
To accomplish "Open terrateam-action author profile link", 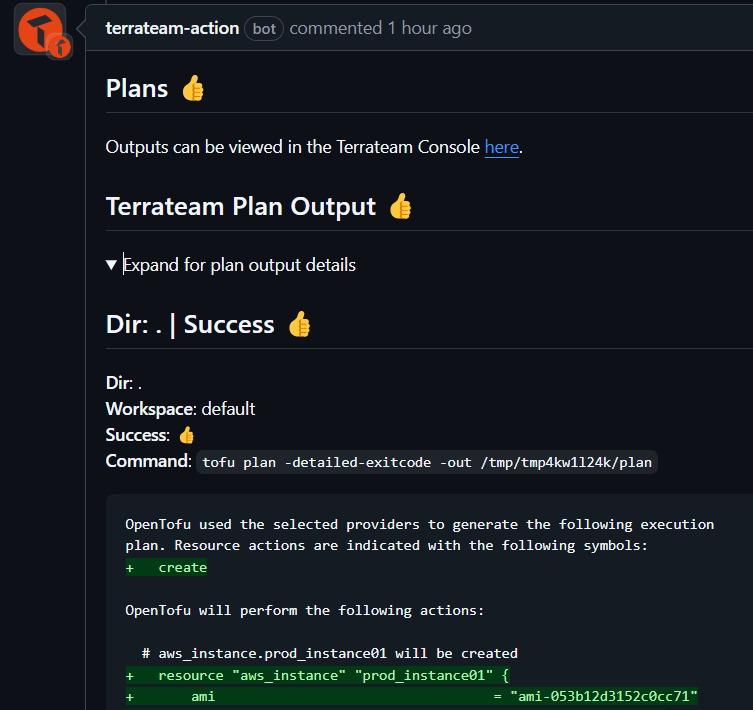I will click(172, 28).
